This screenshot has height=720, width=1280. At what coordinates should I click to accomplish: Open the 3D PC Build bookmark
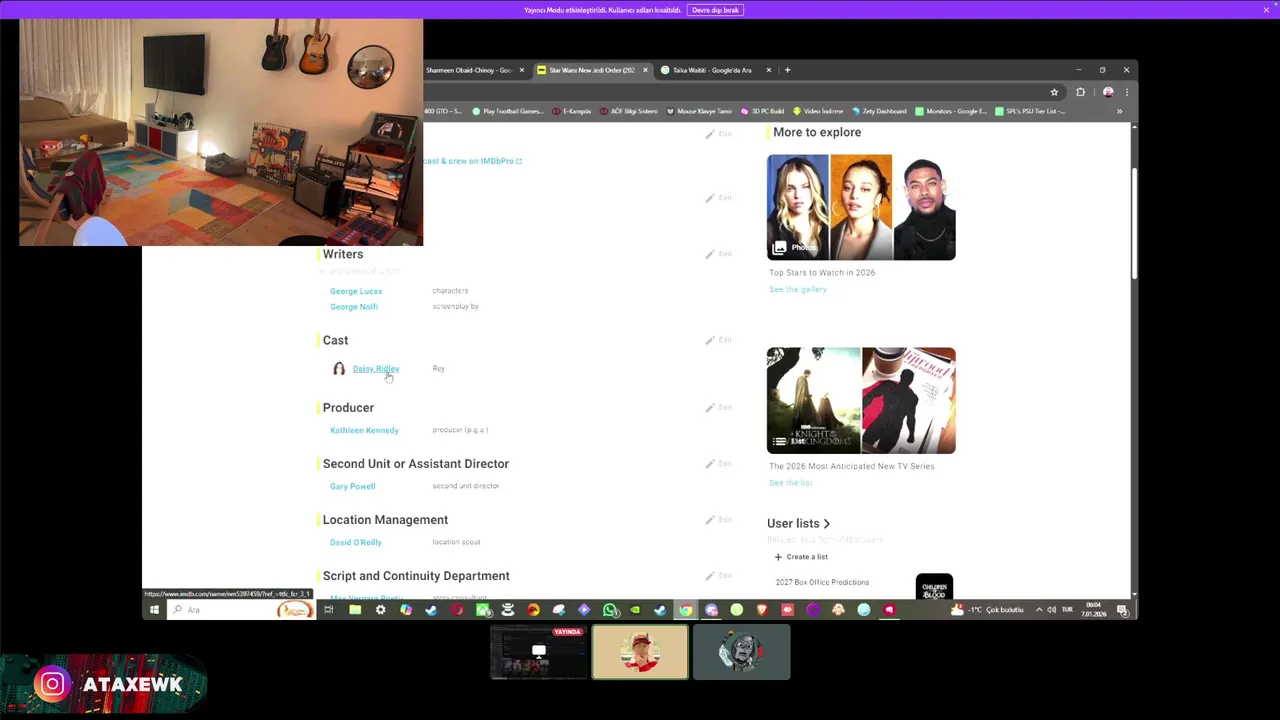tap(762, 111)
